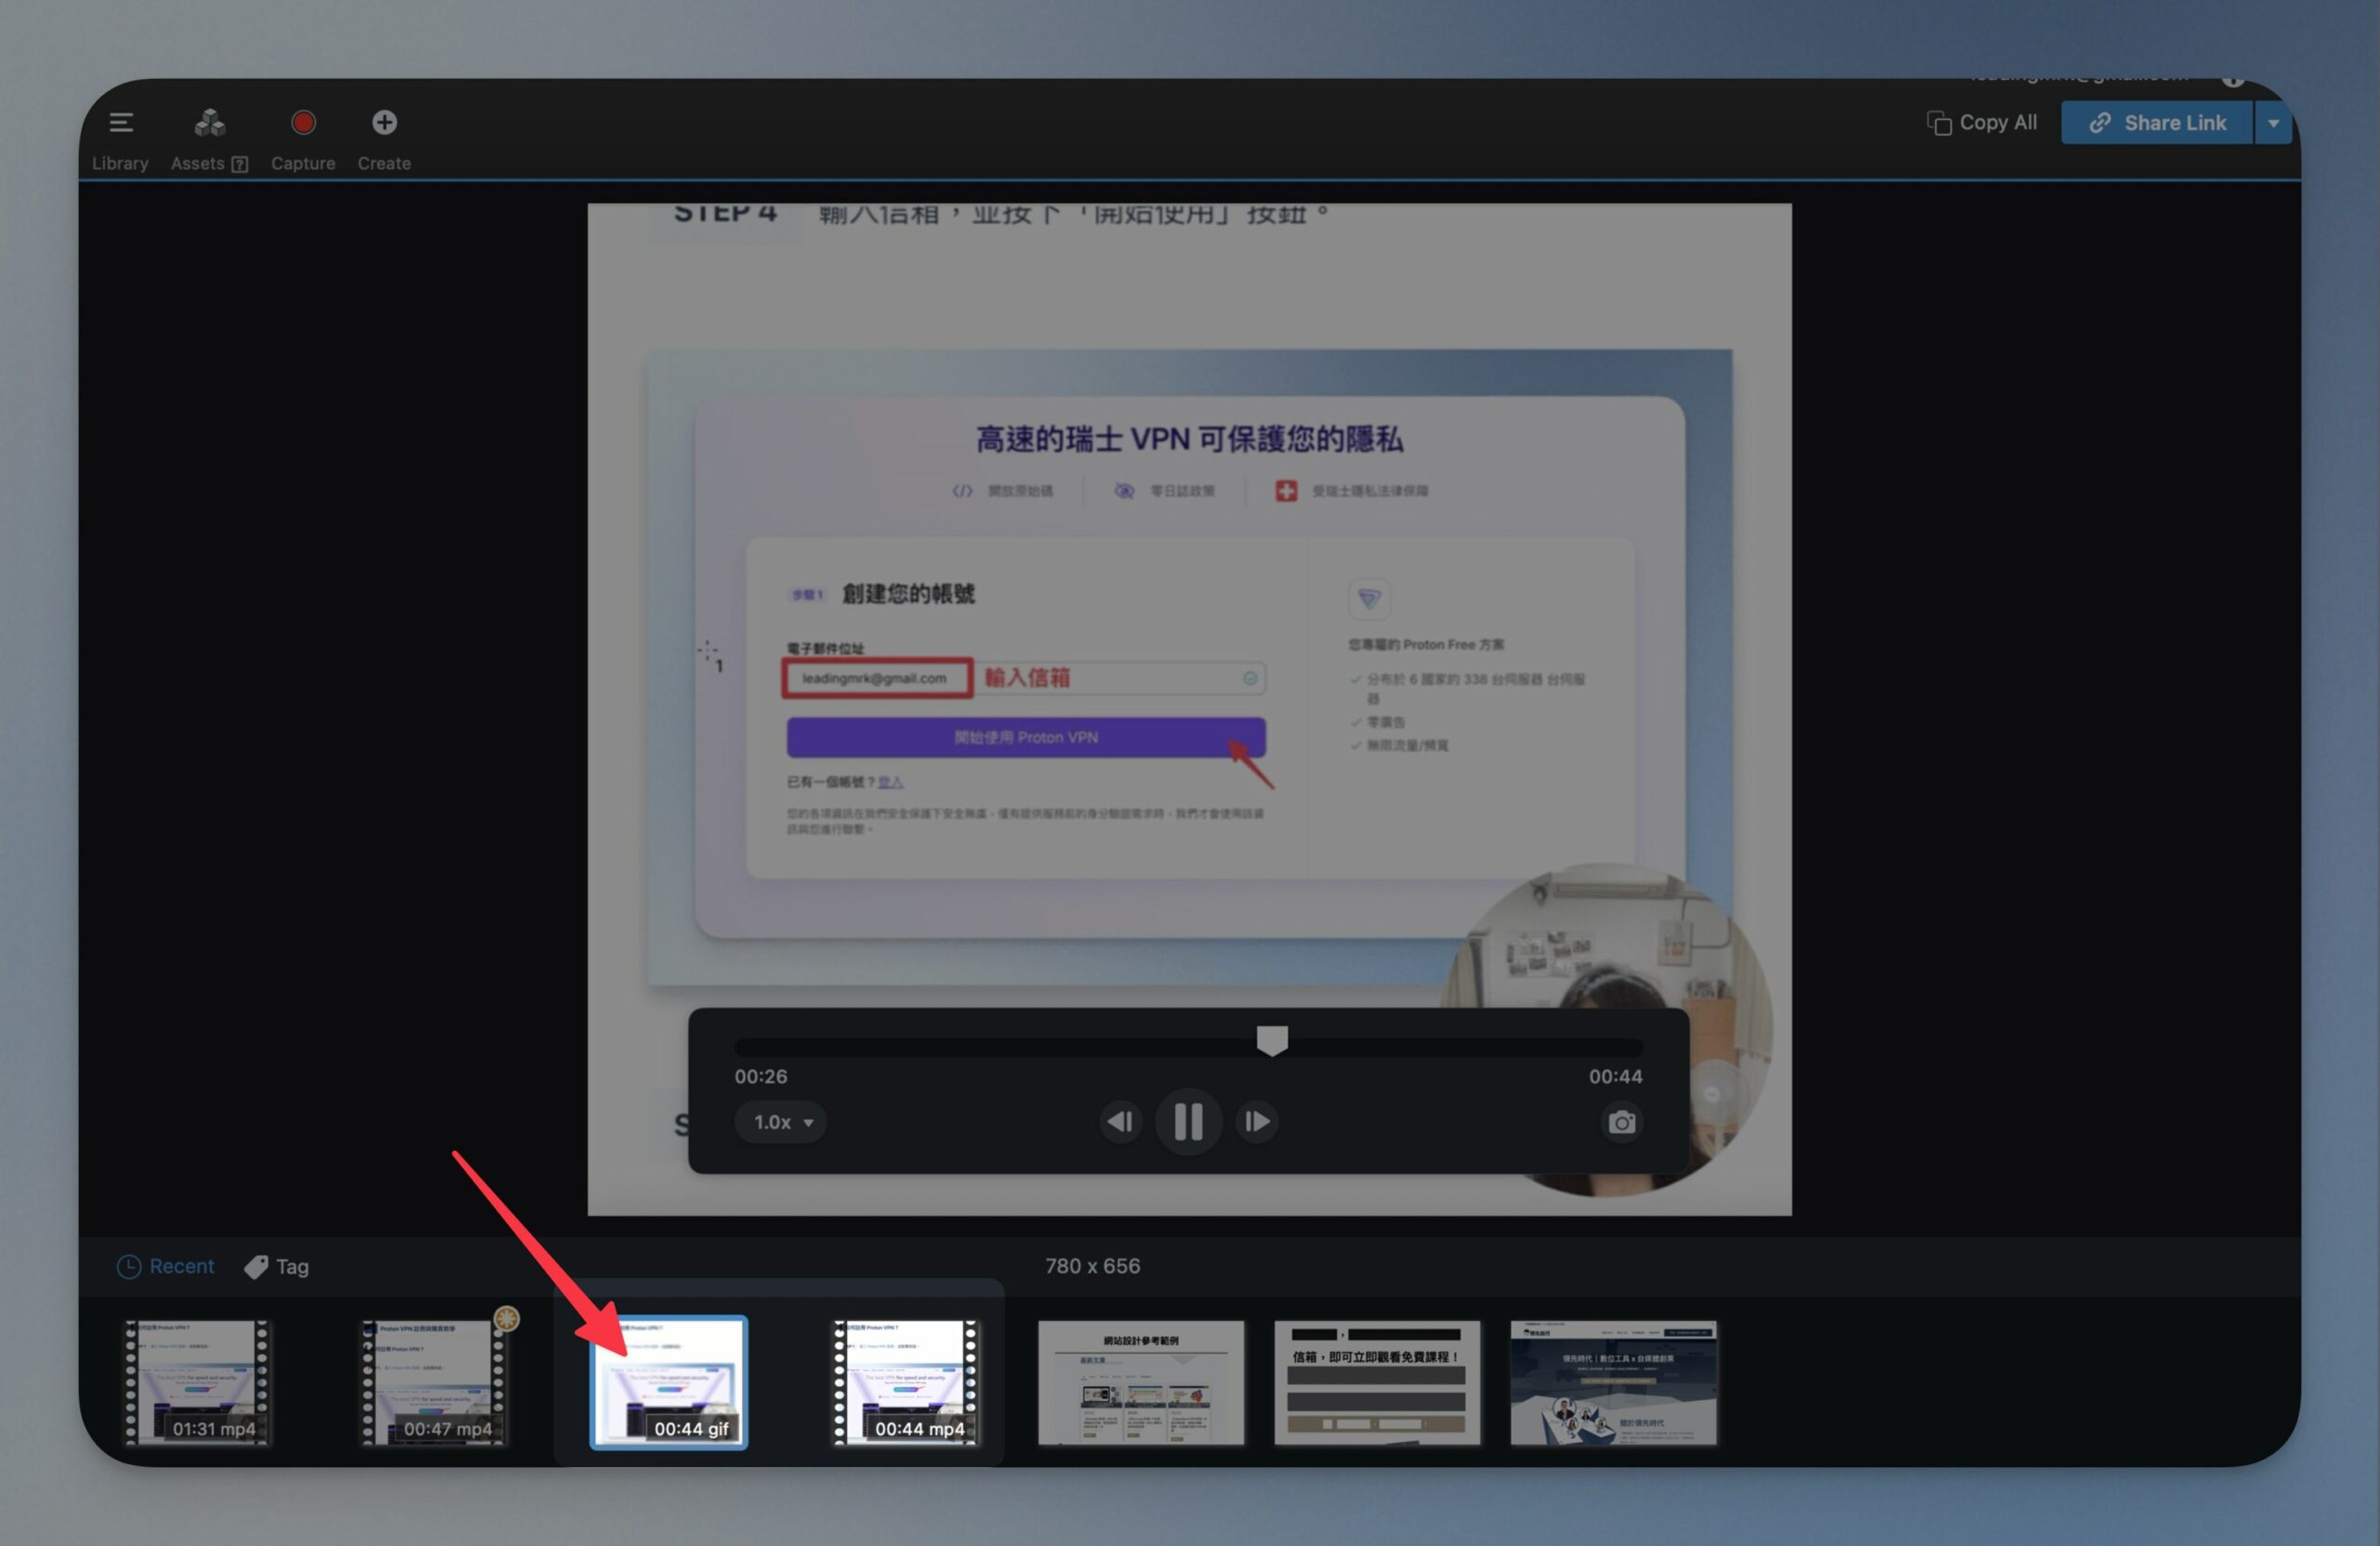This screenshot has height=1546, width=2380.
Task: Click the Copy All button
Action: tap(1982, 123)
